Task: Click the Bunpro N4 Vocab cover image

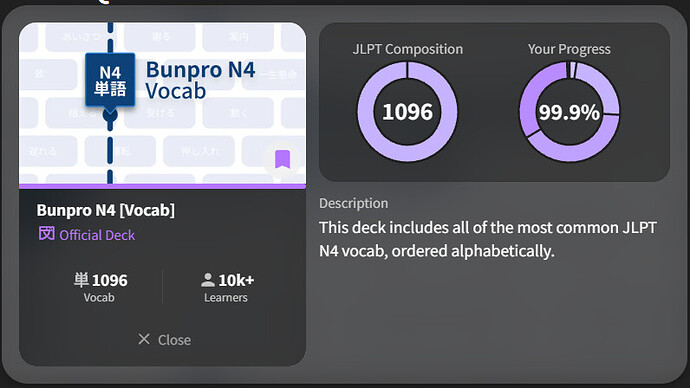Action: (162, 103)
